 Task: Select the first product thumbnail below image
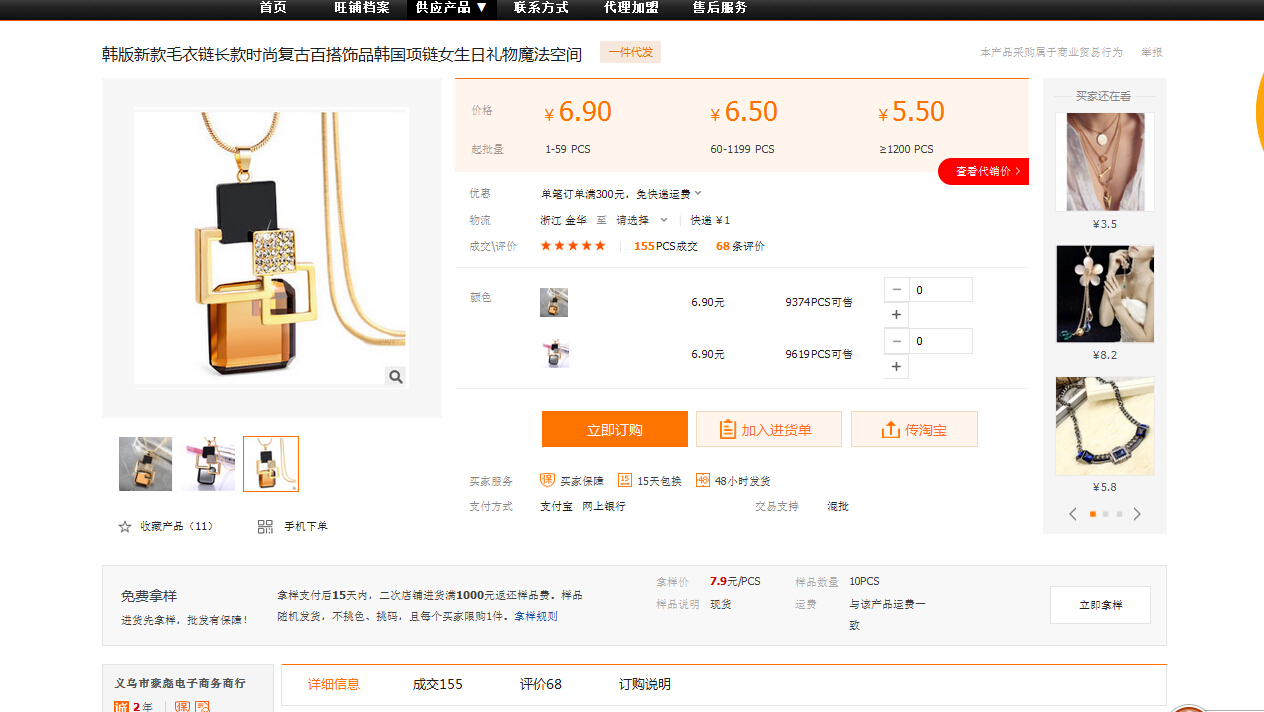click(145, 464)
